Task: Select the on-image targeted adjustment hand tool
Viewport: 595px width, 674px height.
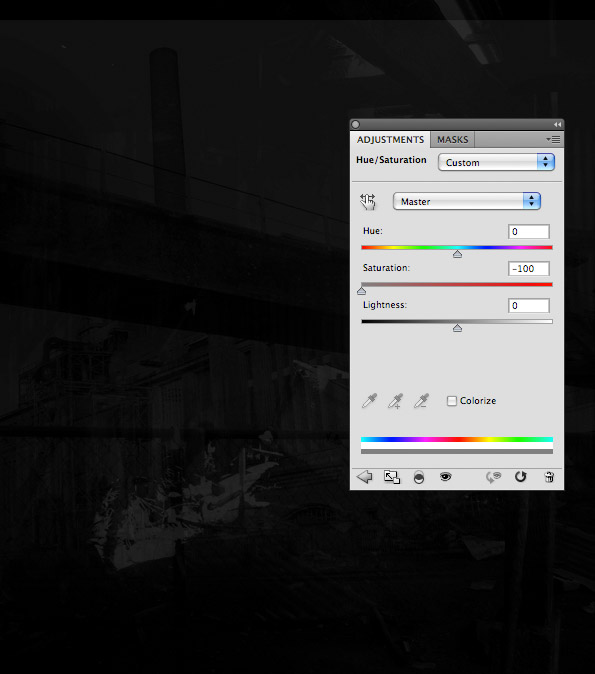Action: pyautogui.click(x=368, y=202)
